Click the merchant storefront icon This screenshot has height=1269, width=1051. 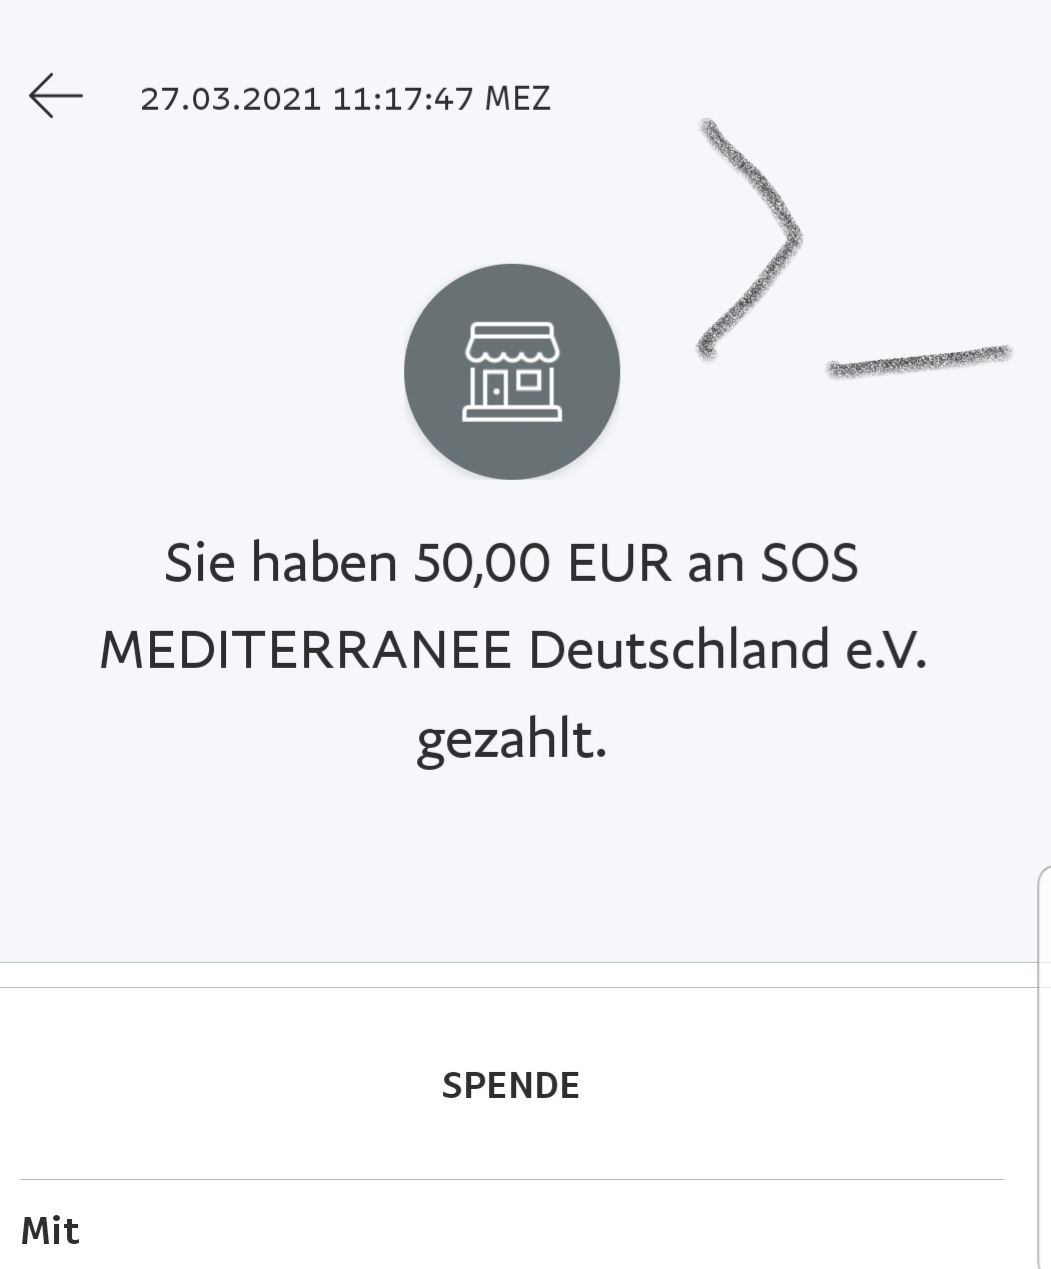(511, 372)
